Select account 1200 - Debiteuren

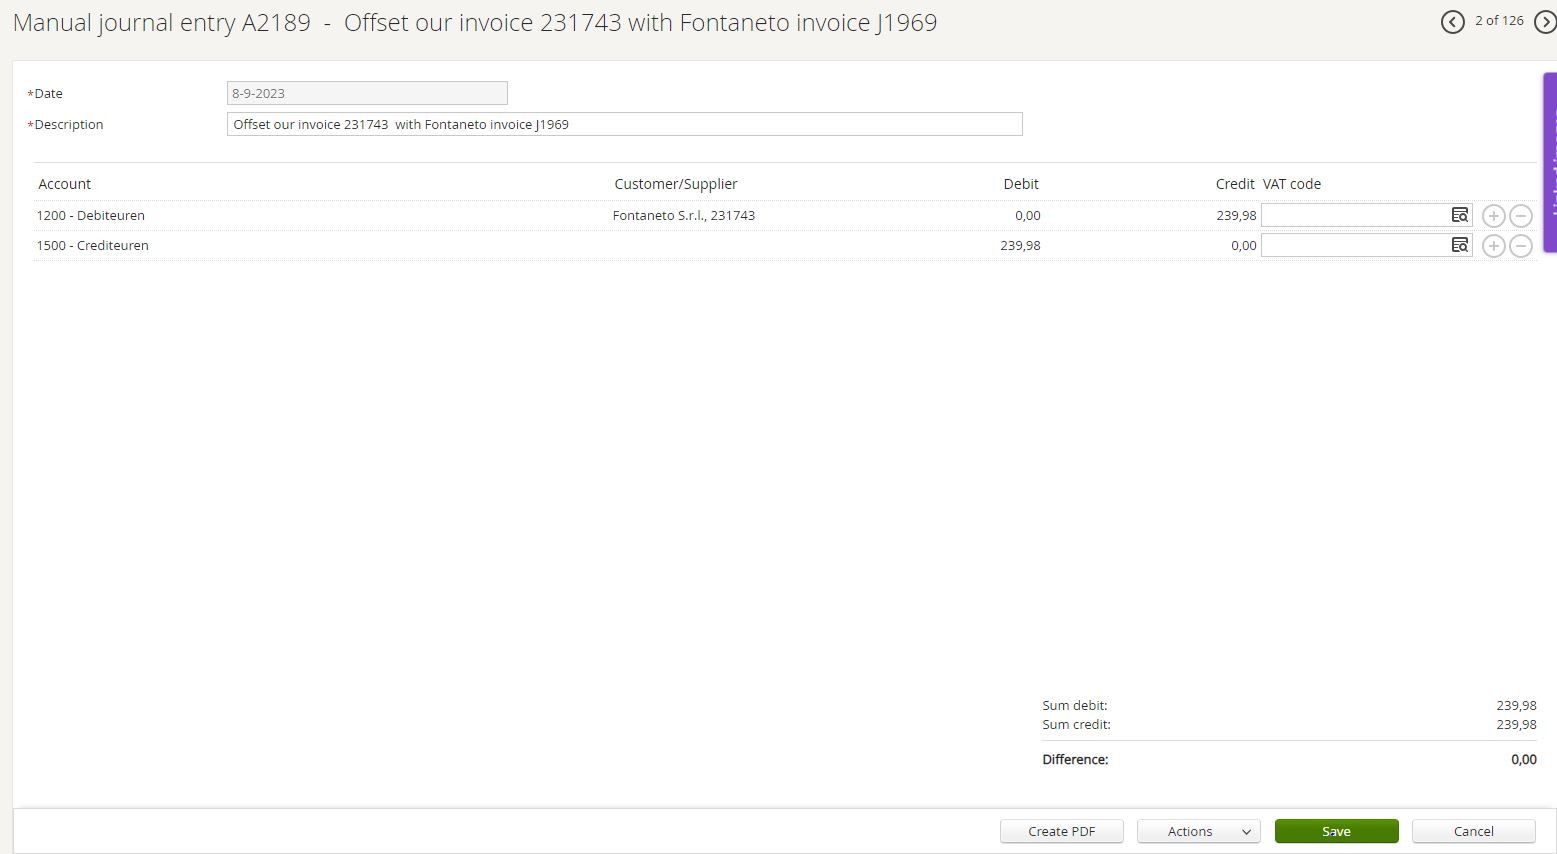pyautogui.click(x=90, y=215)
